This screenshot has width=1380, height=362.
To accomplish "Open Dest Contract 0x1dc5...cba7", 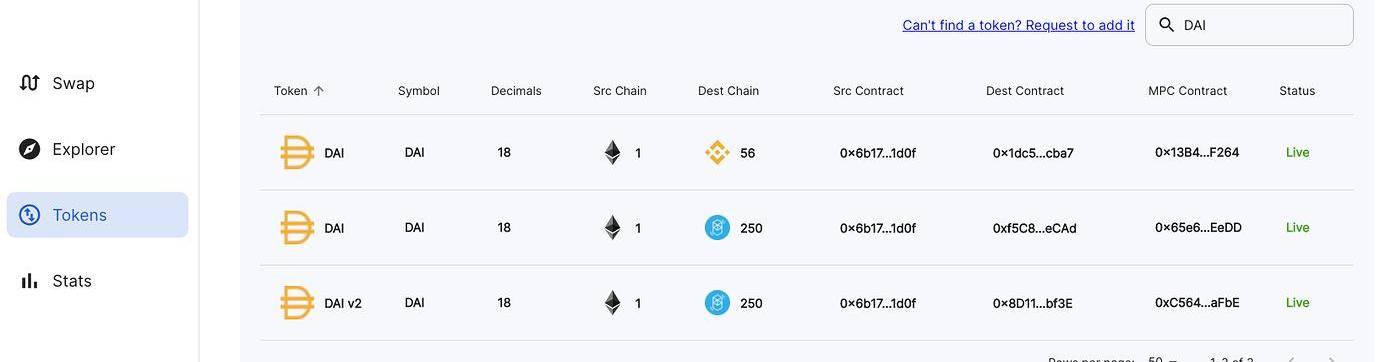I will (1033, 153).
